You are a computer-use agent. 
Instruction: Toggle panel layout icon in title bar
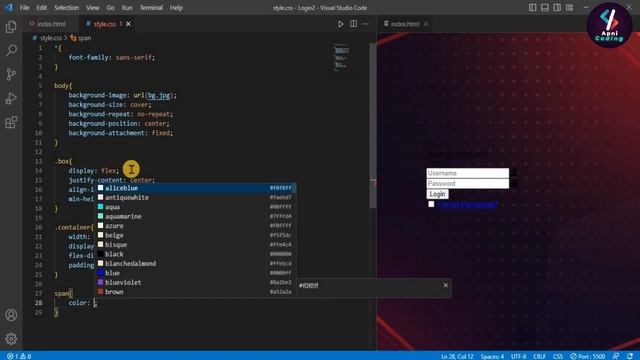pyautogui.click(x=545, y=7)
